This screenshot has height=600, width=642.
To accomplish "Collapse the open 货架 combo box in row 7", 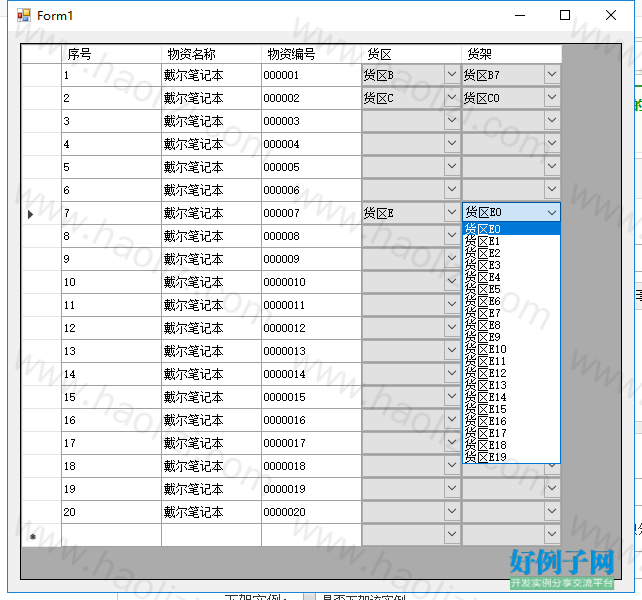I will tap(552, 213).
